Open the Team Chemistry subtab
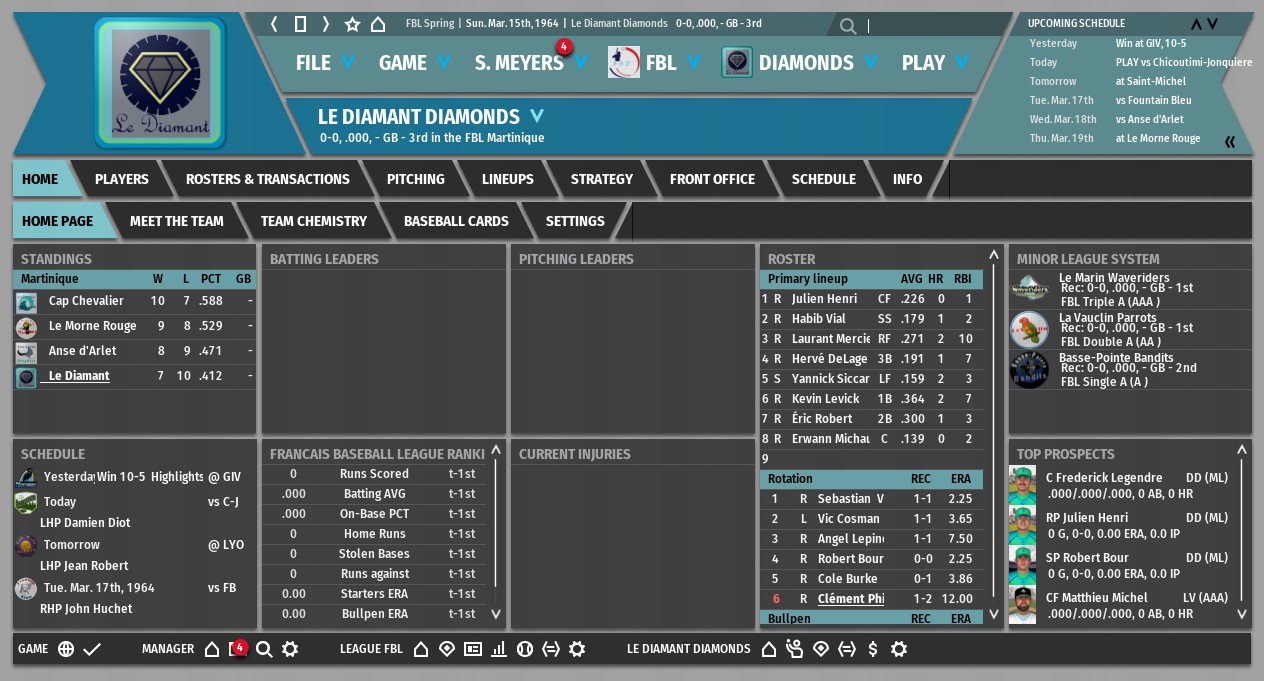This screenshot has width=1264, height=681. pos(313,221)
